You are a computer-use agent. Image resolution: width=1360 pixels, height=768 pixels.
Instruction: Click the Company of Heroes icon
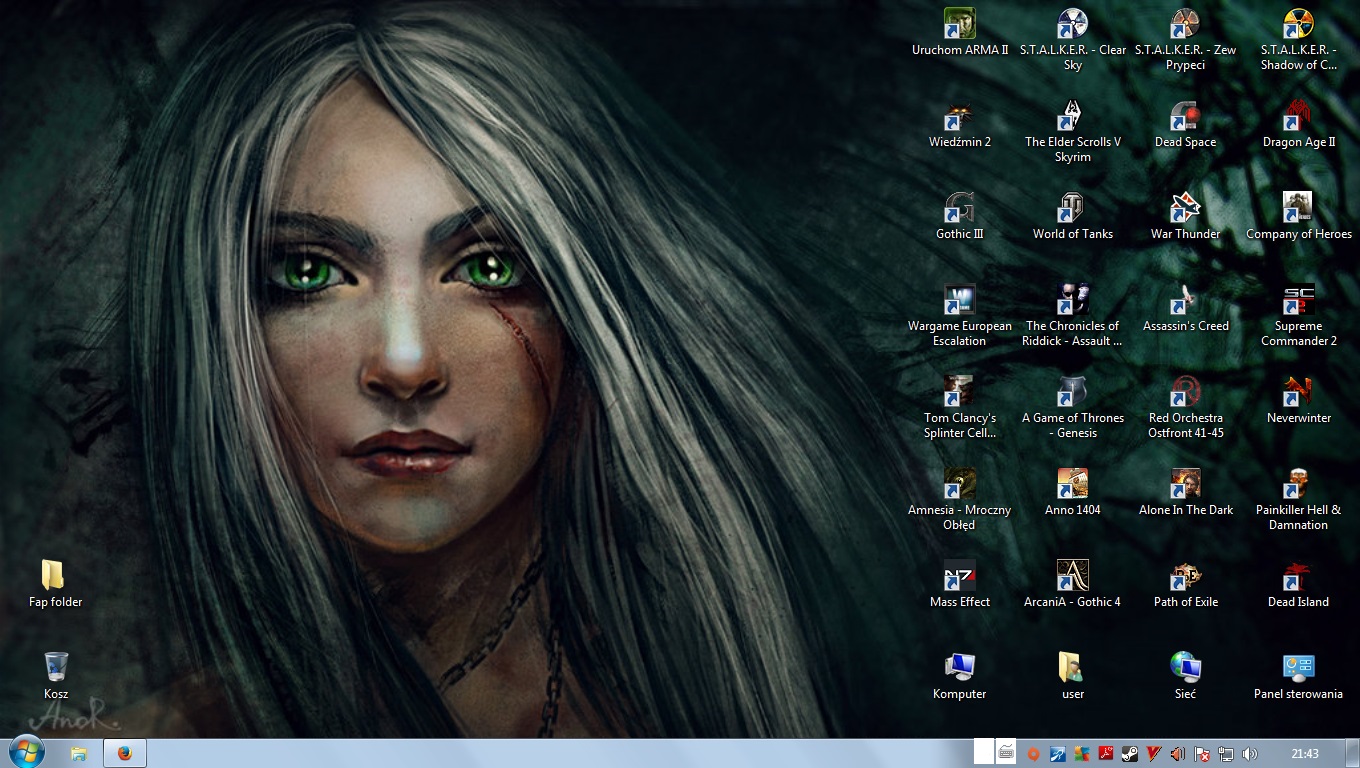pyautogui.click(x=1298, y=217)
